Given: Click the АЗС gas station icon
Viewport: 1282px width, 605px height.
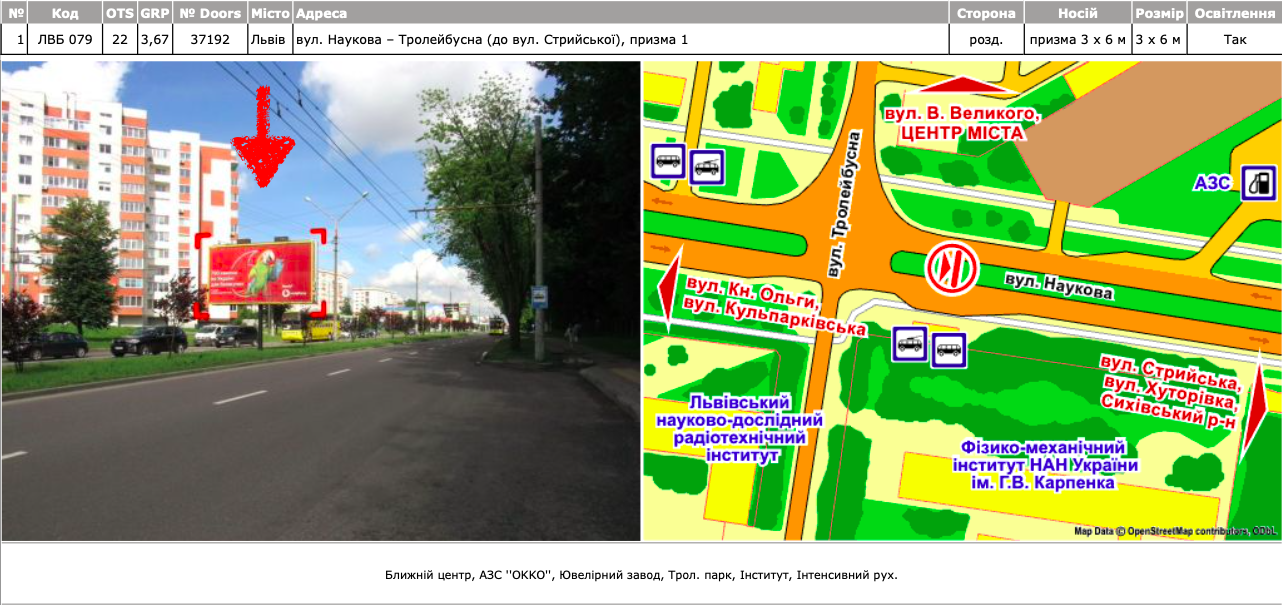Looking at the screenshot, I should (x=1258, y=183).
